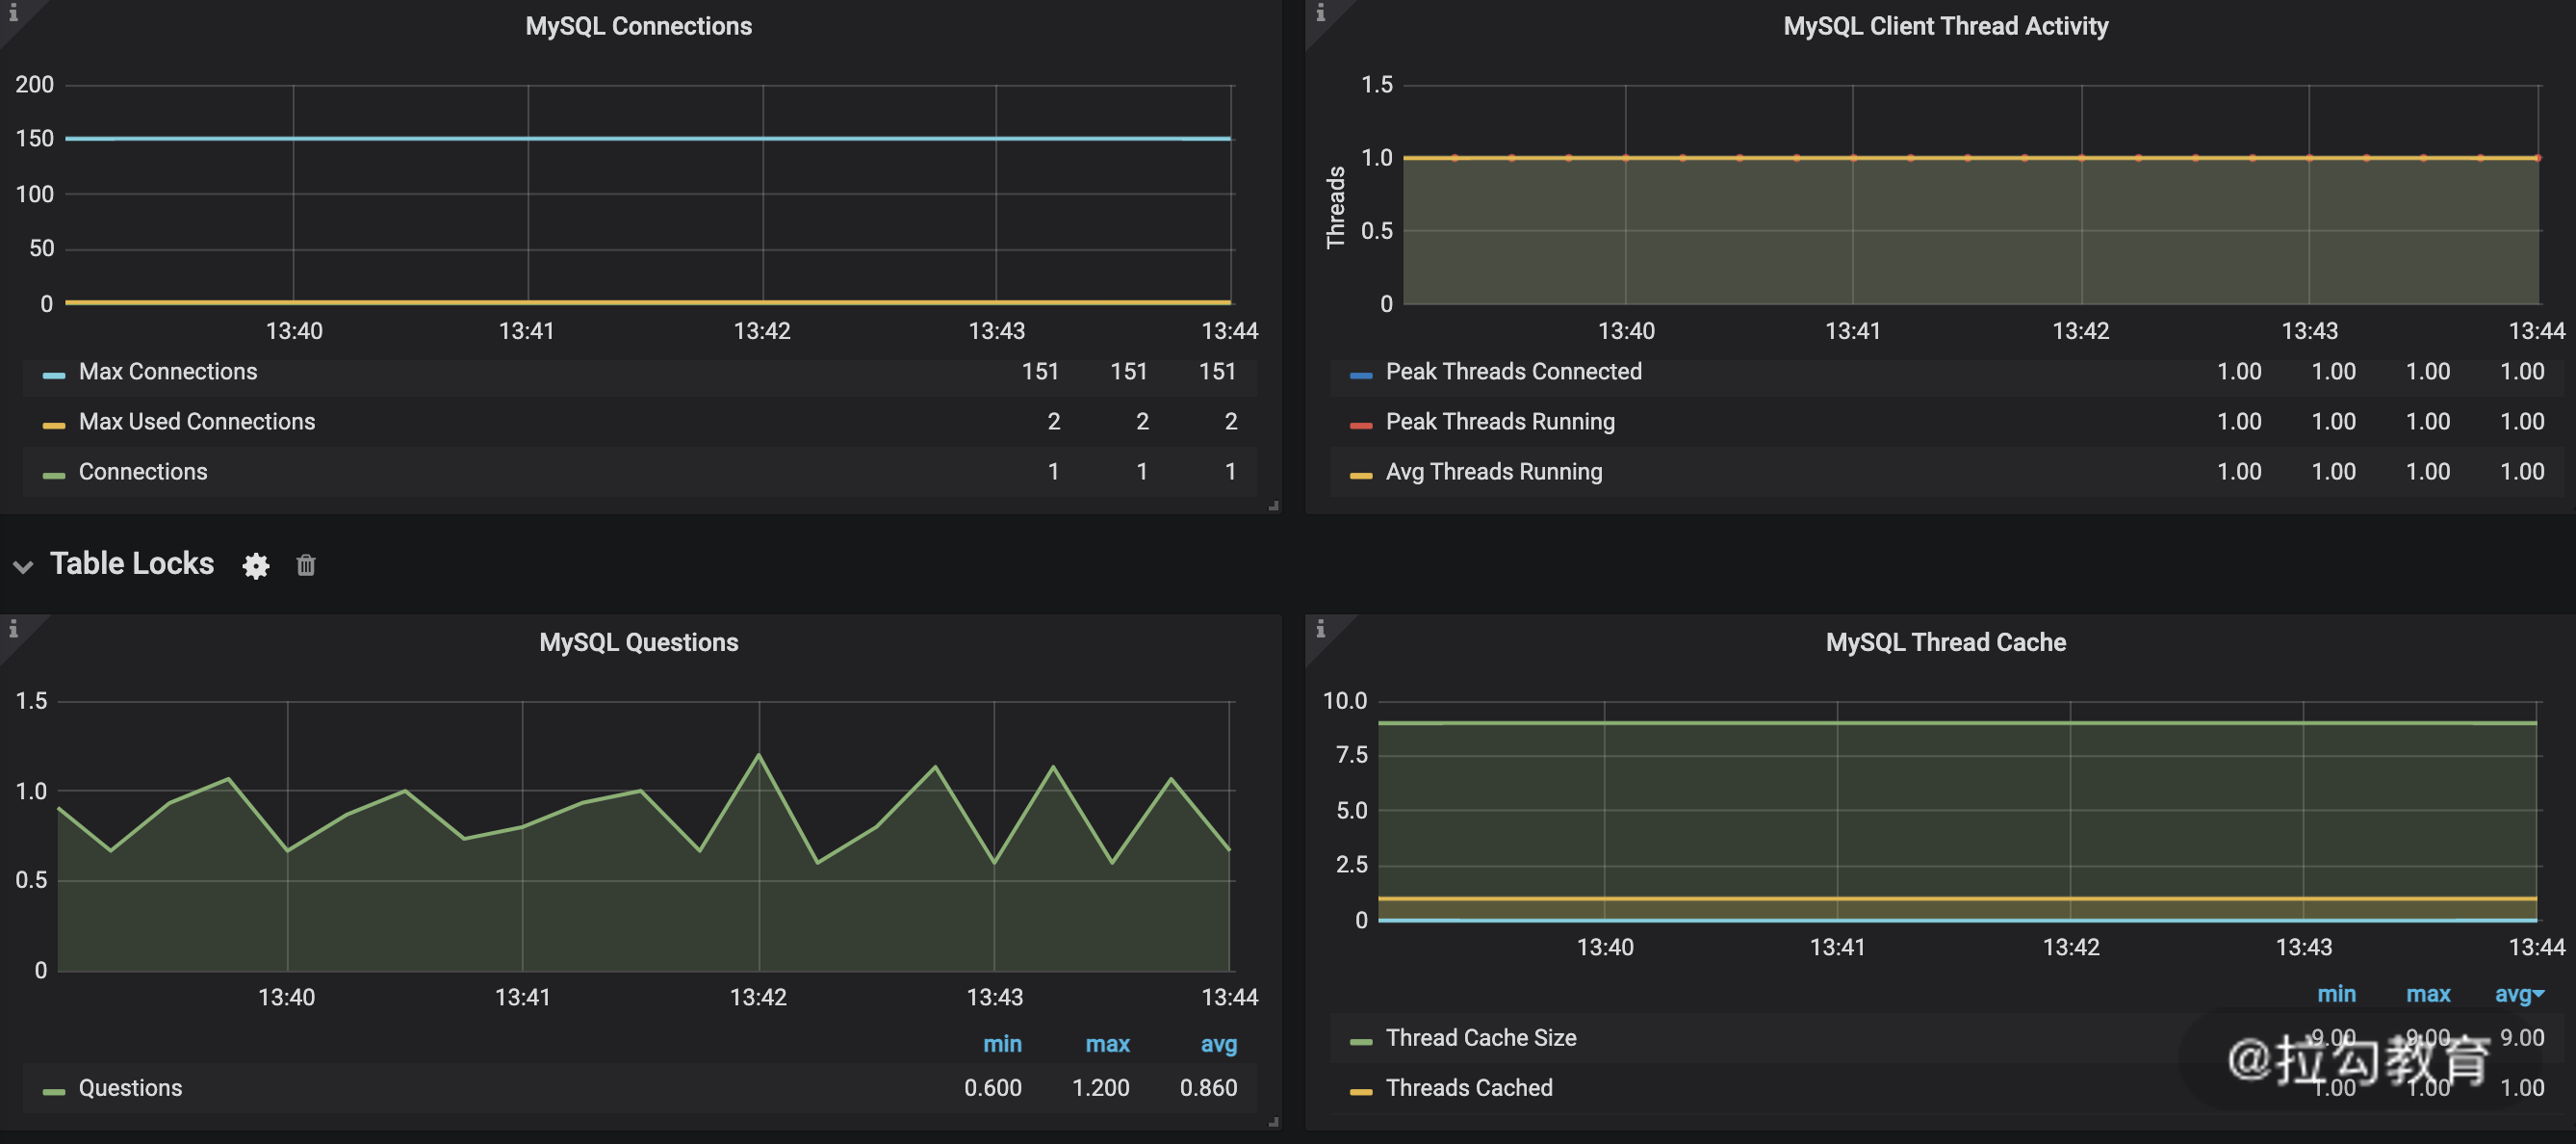Sort Thread Cache legend by avg
The width and height of the screenshot is (2576, 1144).
pyautogui.click(x=2515, y=994)
